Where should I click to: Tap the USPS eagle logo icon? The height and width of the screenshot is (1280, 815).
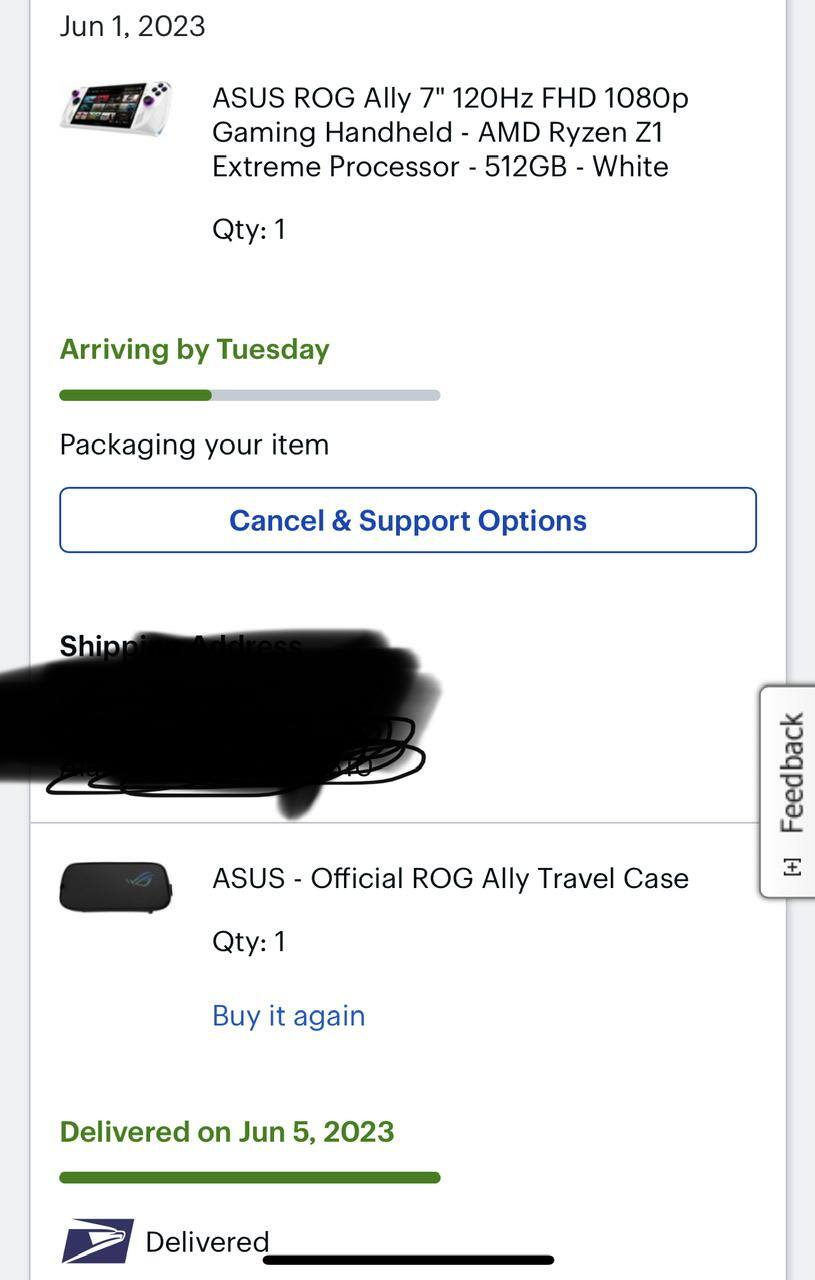click(x=97, y=1241)
